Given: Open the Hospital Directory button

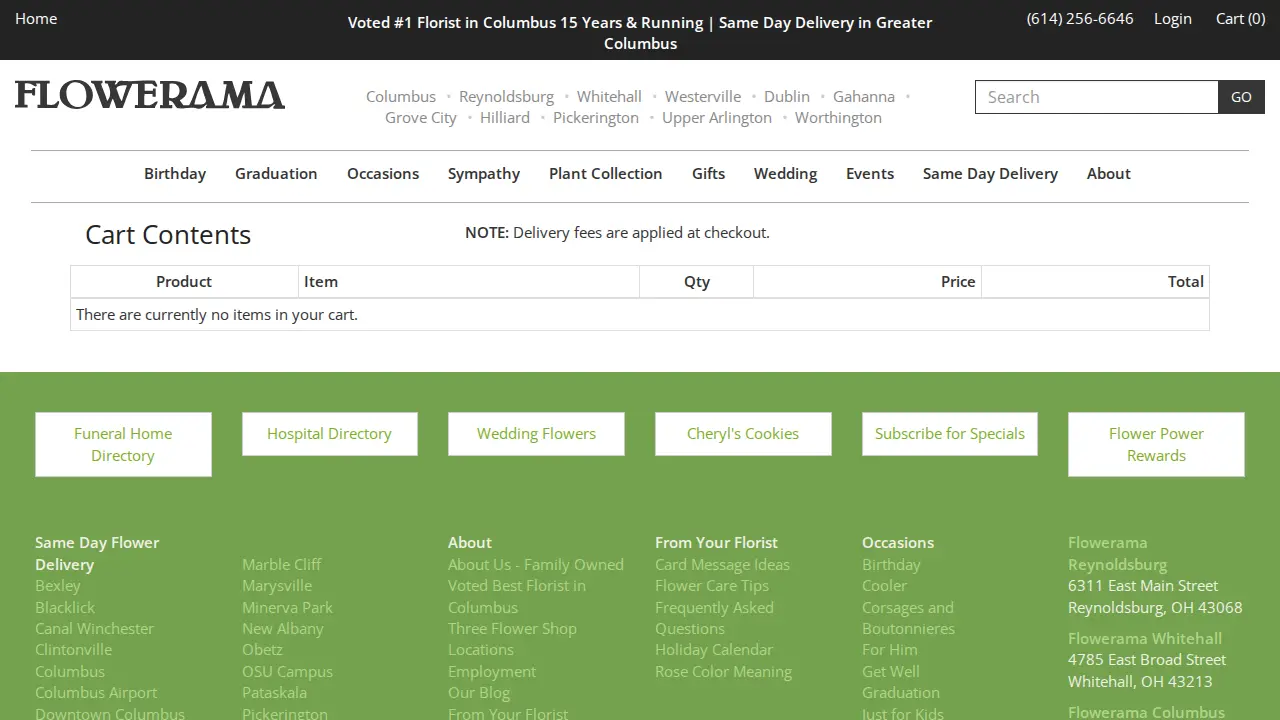Looking at the screenshot, I should (329, 434).
